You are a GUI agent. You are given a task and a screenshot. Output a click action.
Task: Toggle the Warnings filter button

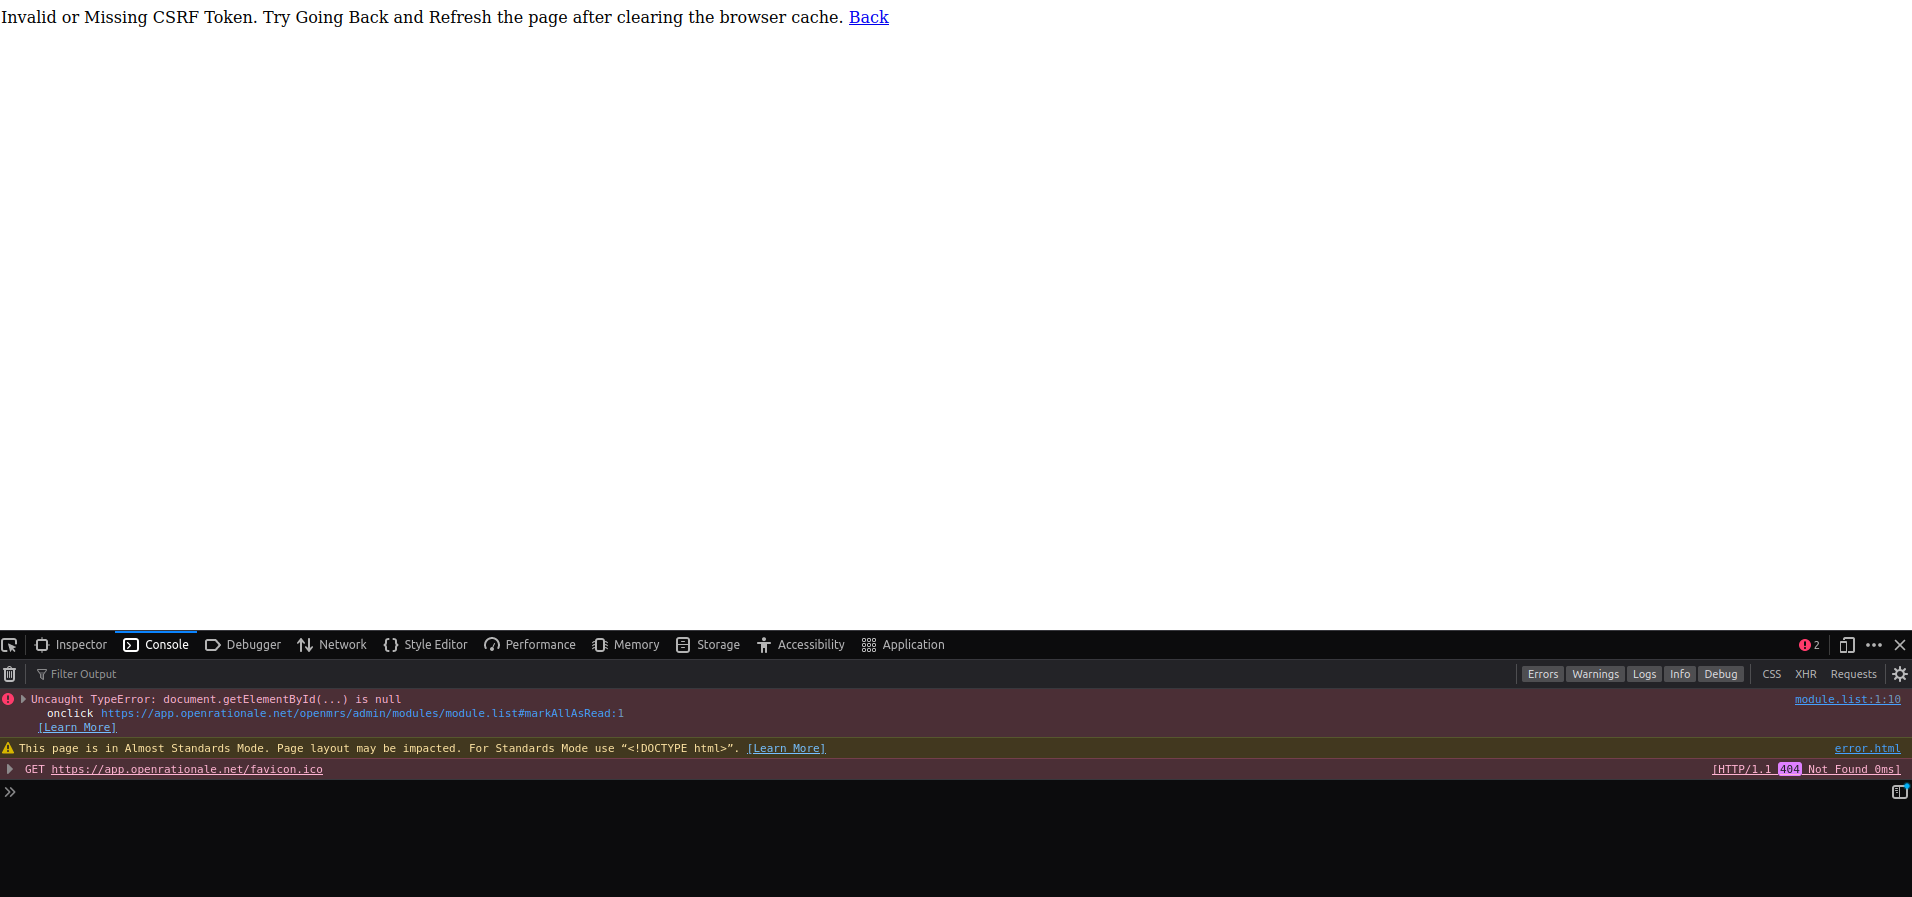point(1595,674)
